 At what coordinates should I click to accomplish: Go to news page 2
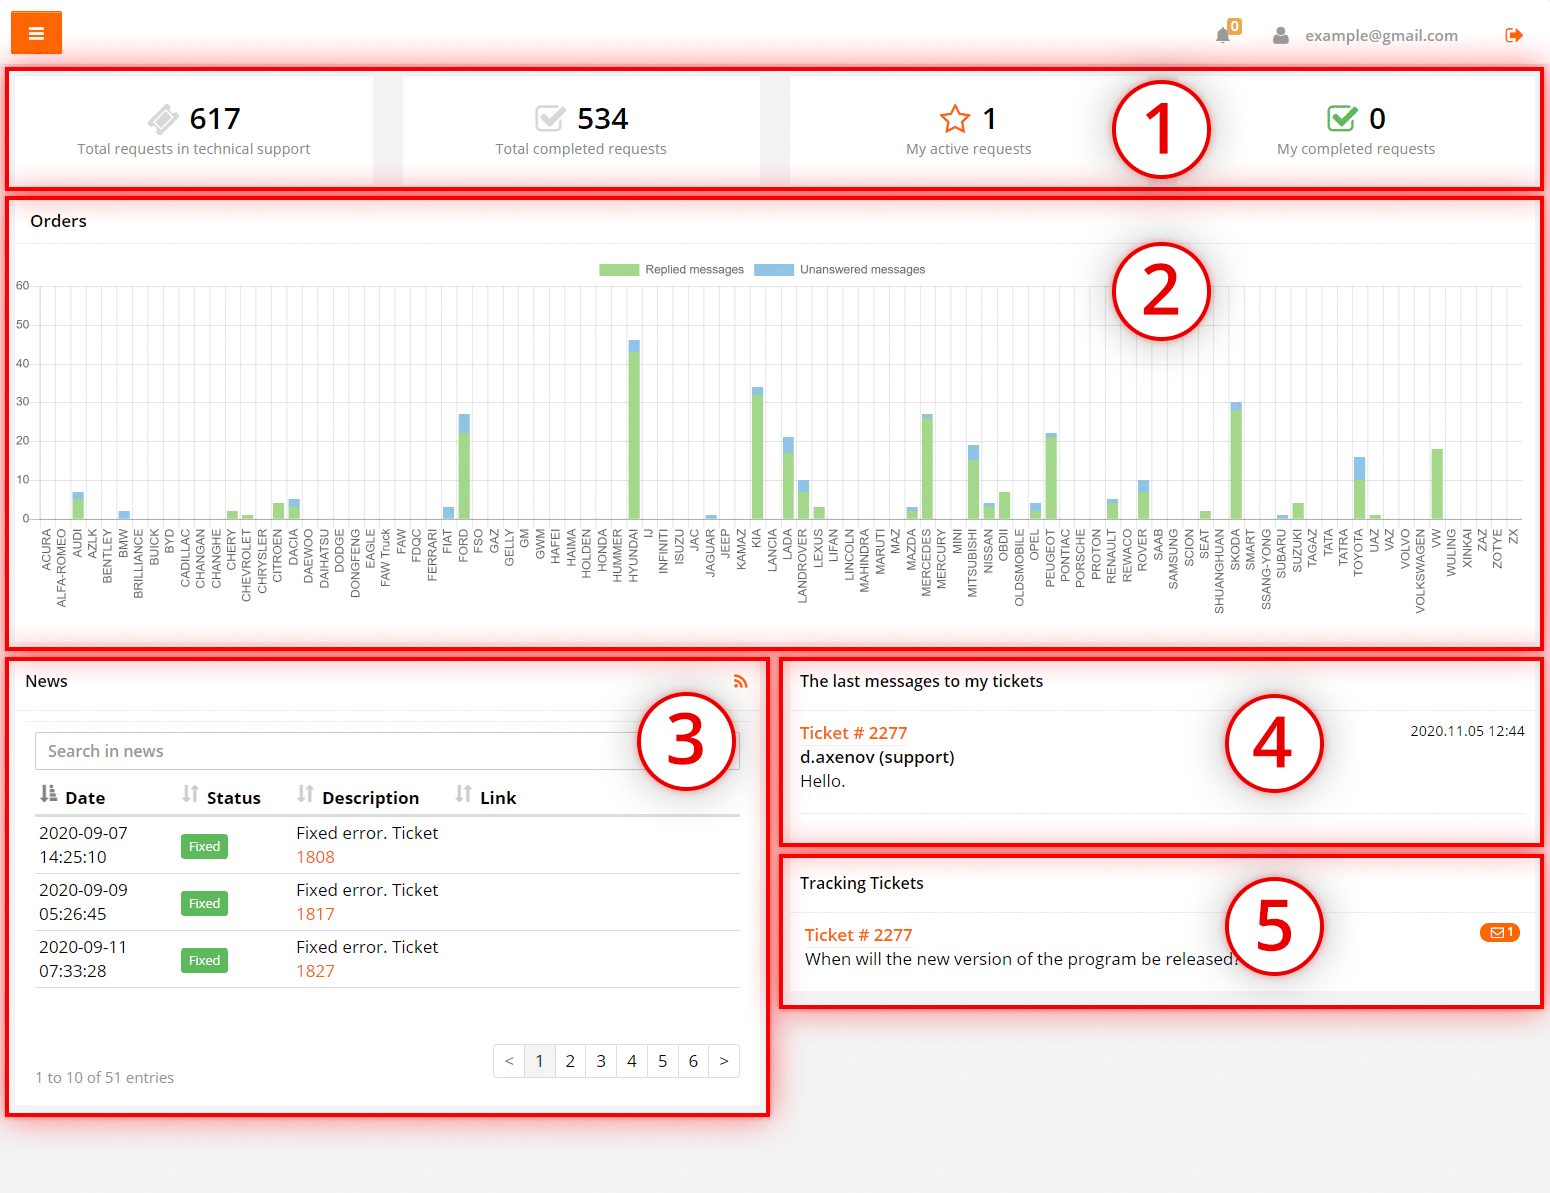[570, 1061]
